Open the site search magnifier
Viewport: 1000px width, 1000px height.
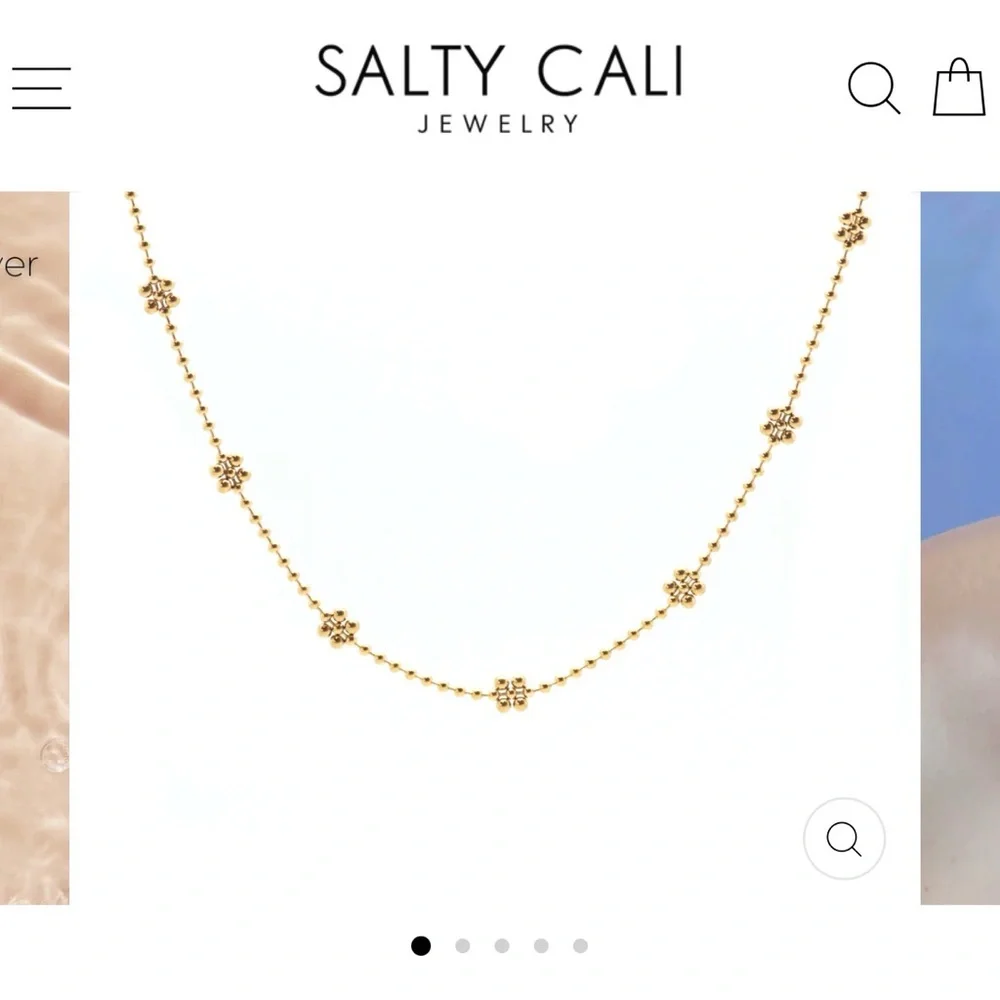[x=874, y=88]
